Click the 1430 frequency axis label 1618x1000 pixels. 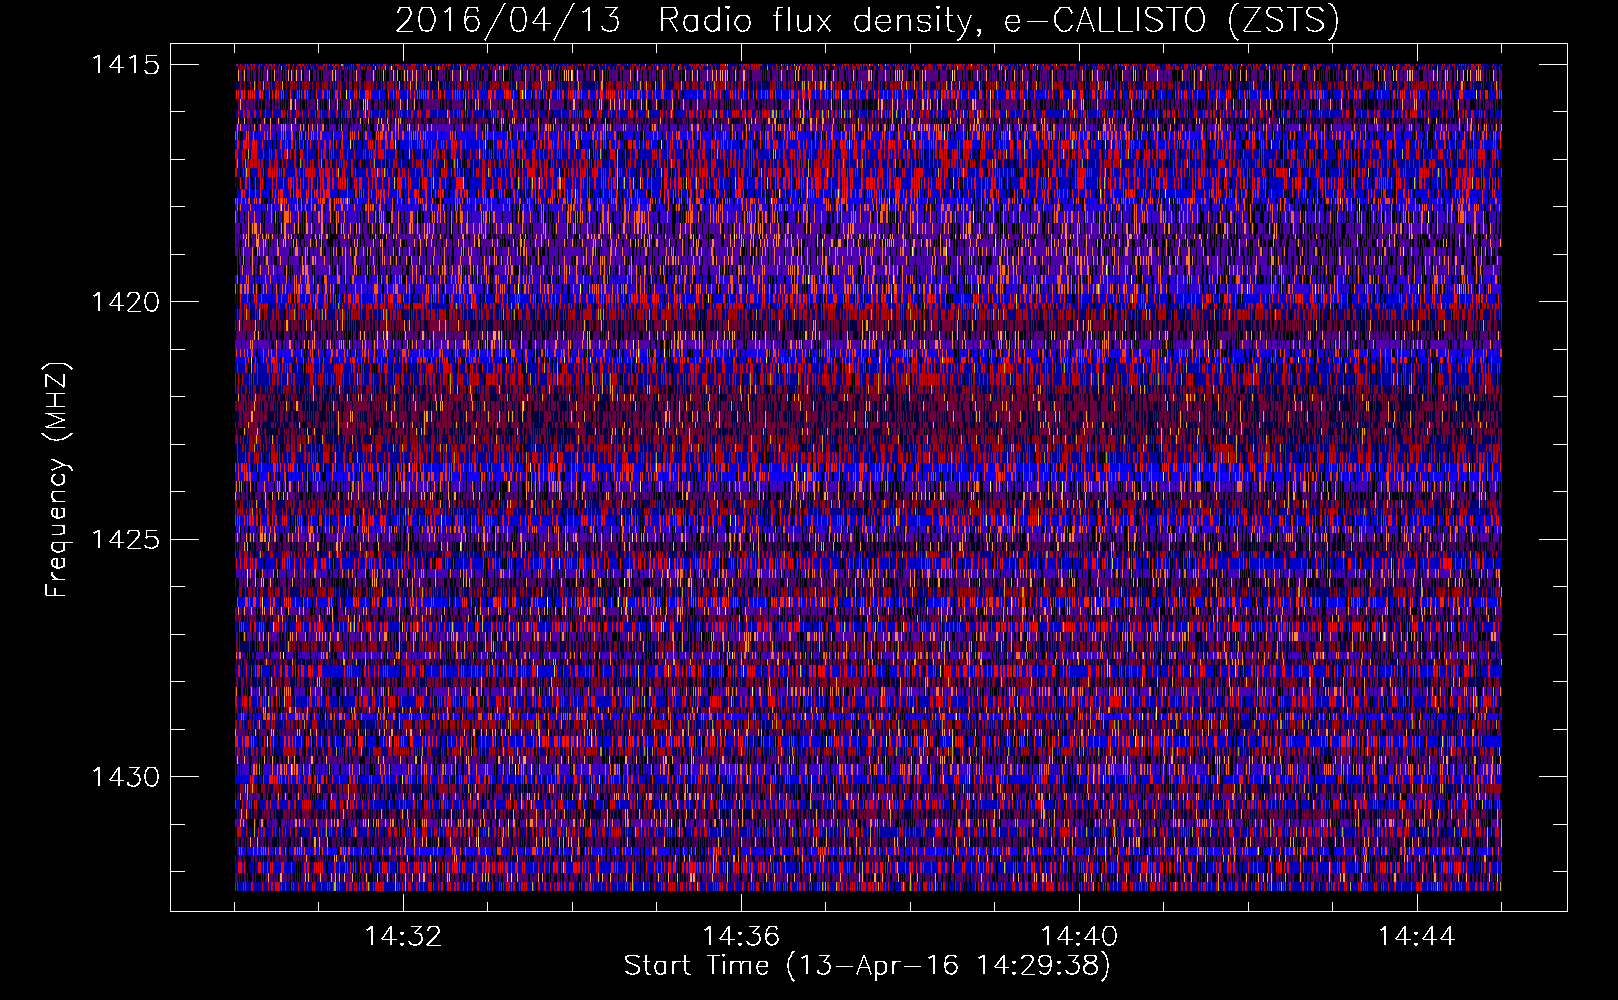point(125,777)
